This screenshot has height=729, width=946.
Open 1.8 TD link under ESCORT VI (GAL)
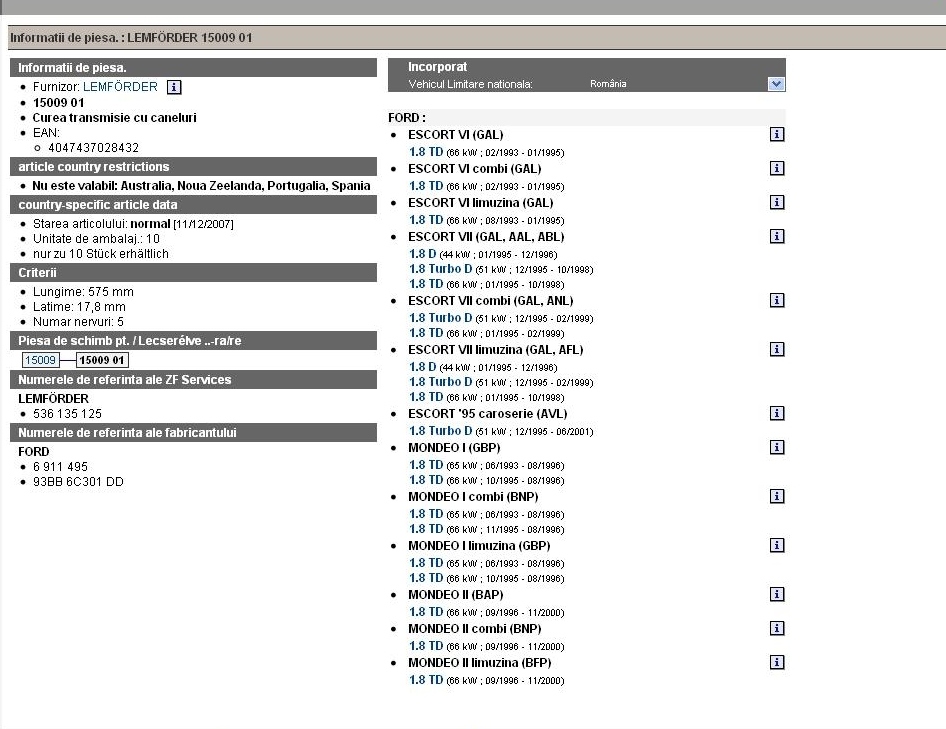426,152
